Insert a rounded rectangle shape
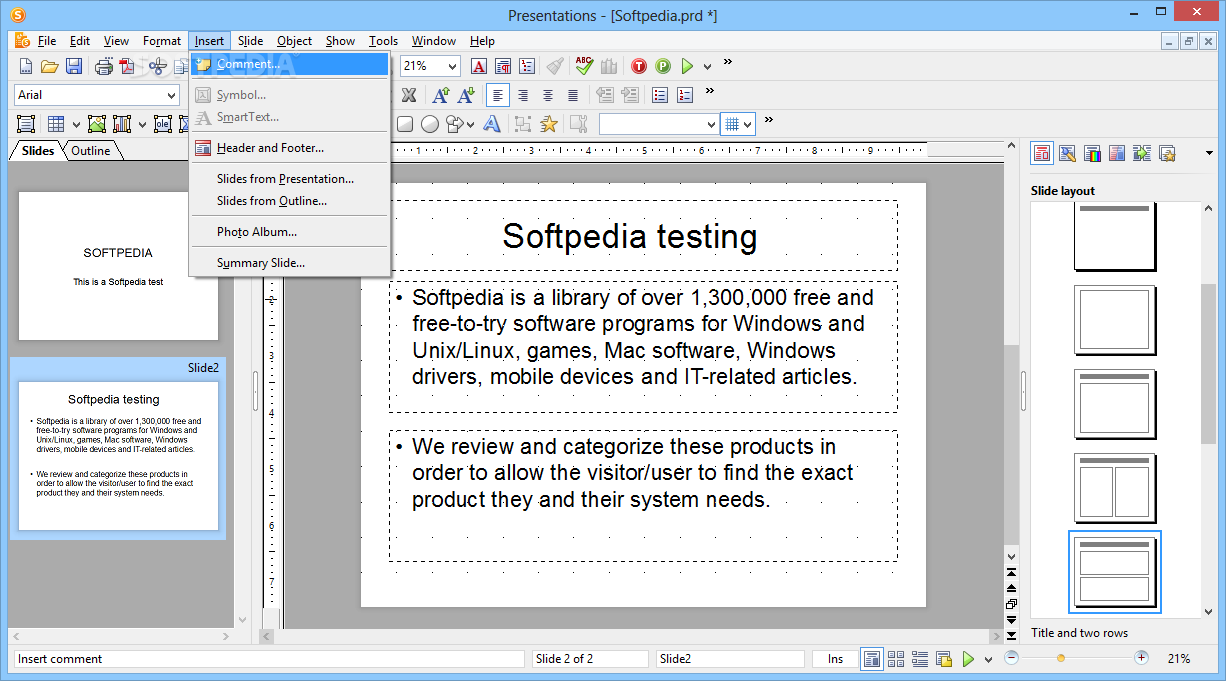The height and width of the screenshot is (681, 1226). (x=405, y=124)
